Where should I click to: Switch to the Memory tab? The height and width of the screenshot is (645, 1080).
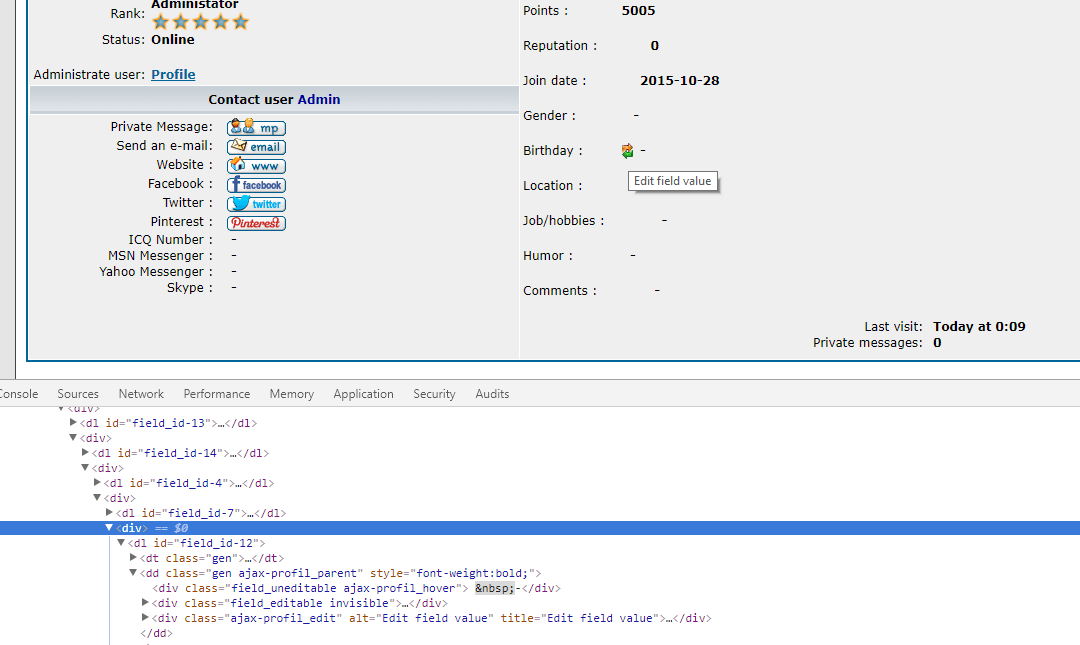coord(291,393)
